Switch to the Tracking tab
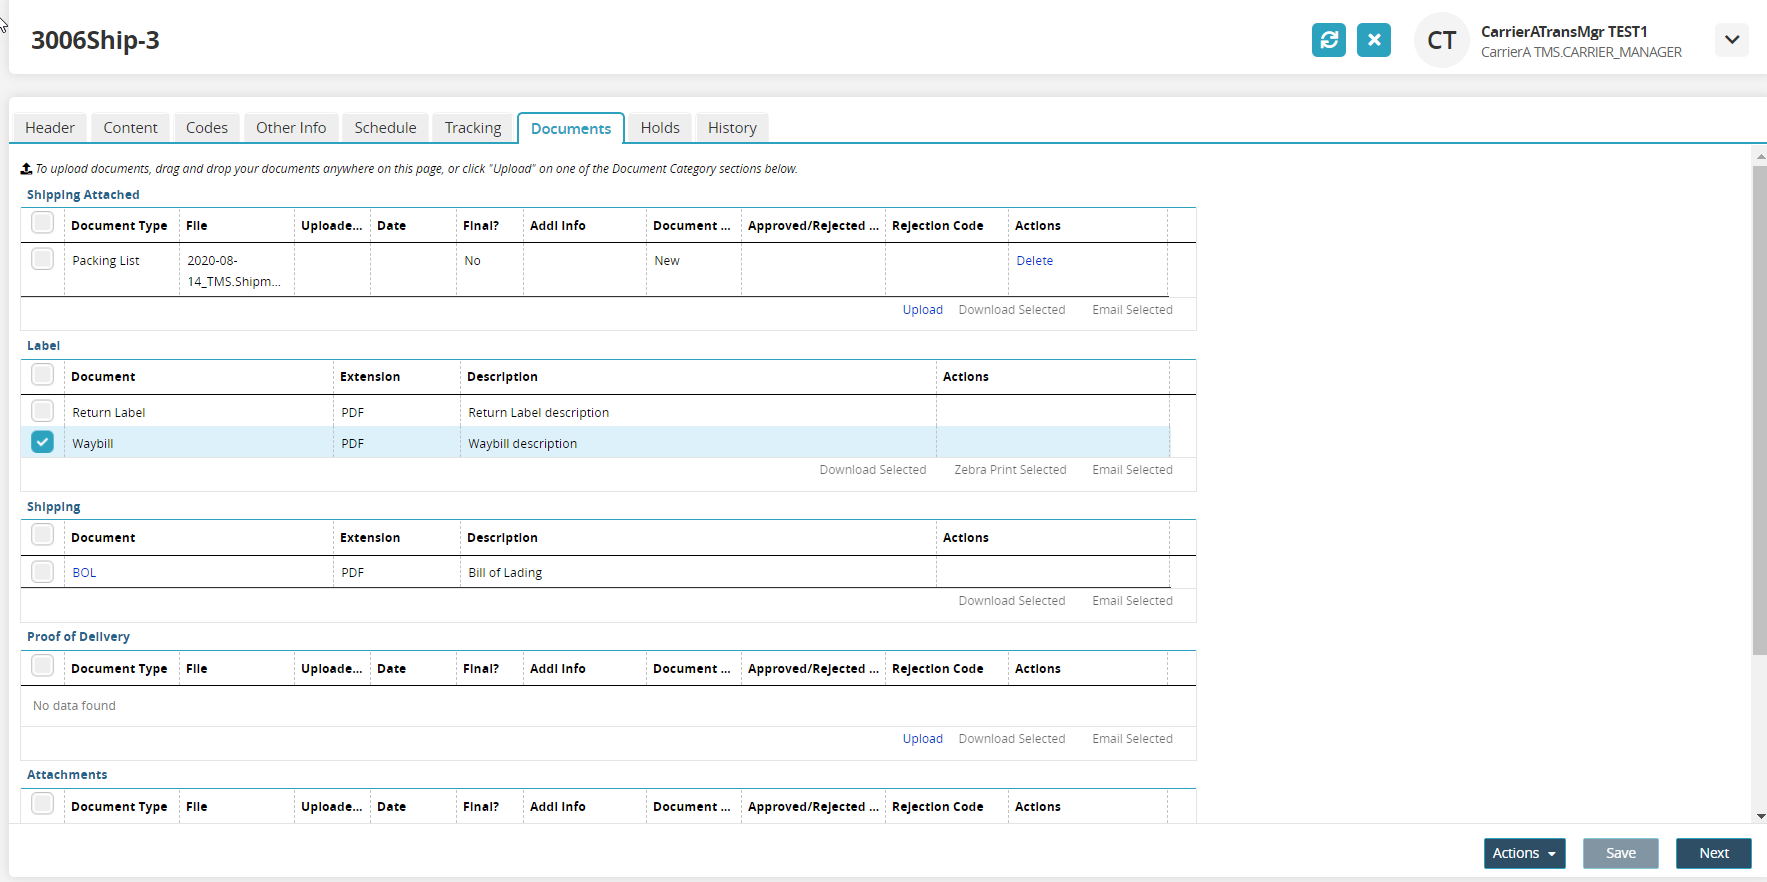The image size is (1767, 882). click(472, 128)
